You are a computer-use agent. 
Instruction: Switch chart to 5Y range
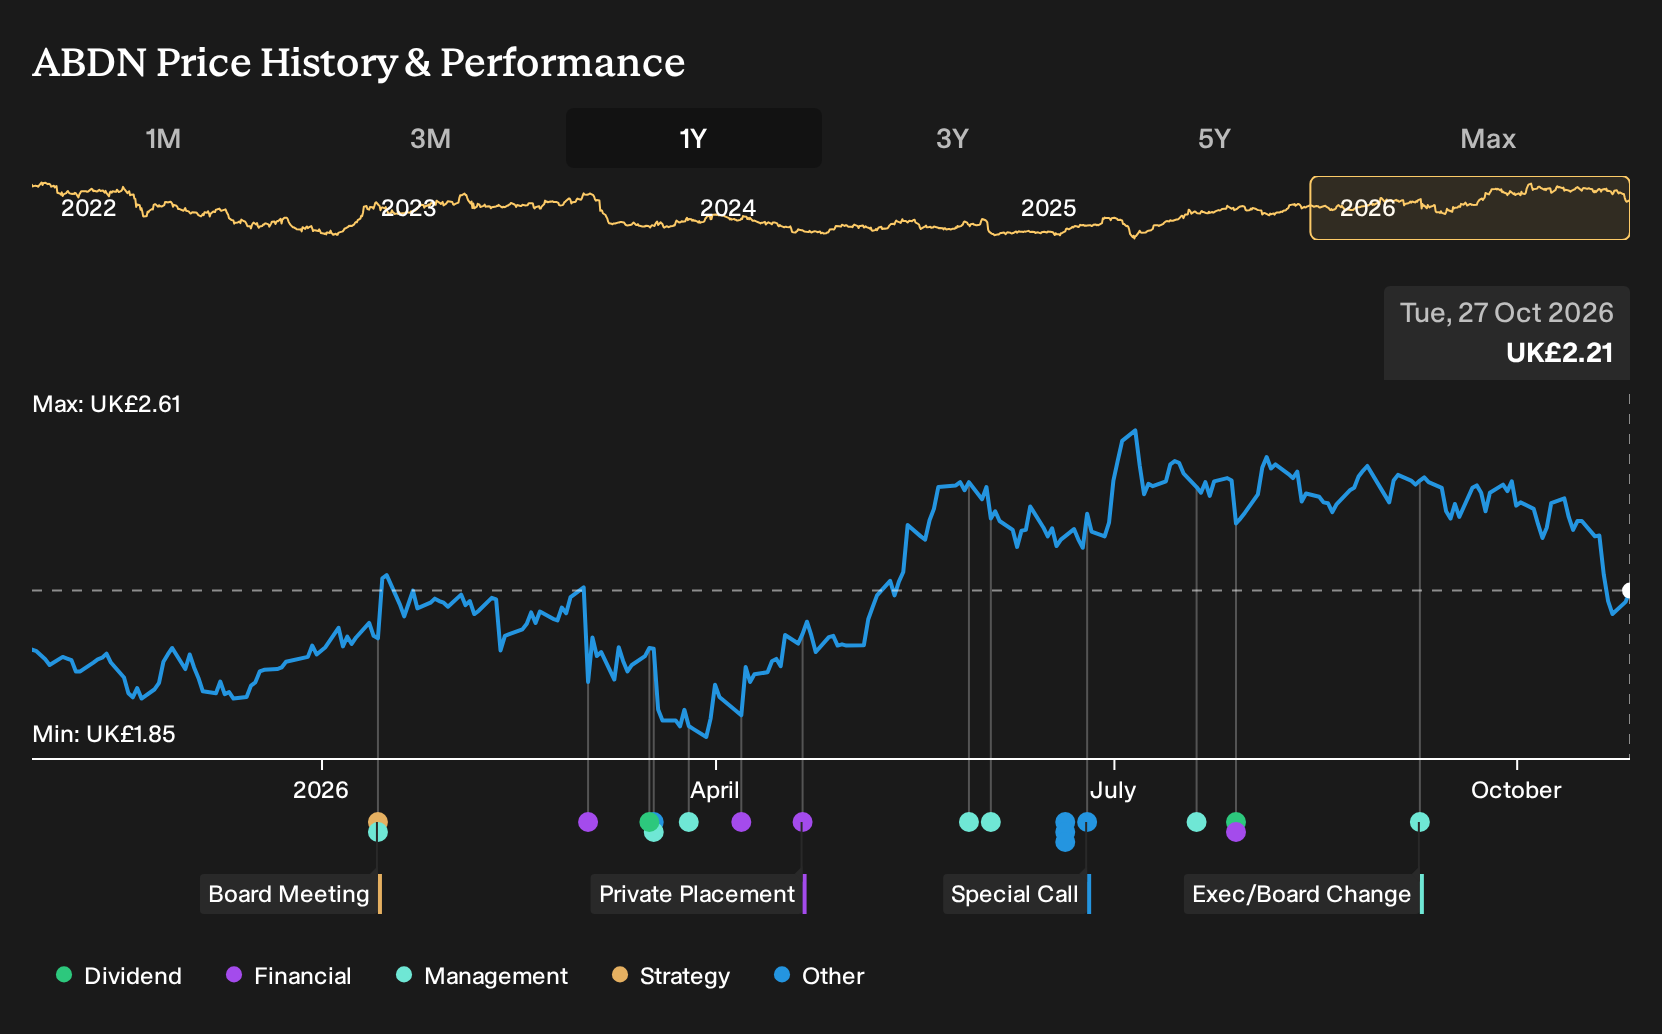click(1214, 138)
